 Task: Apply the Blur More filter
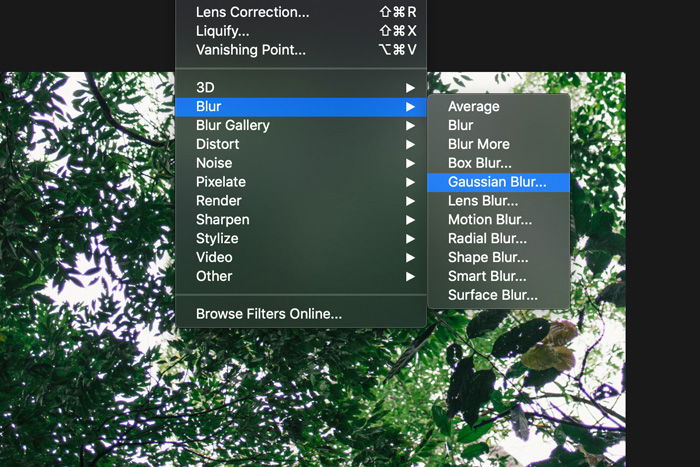pyautogui.click(x=498, y=144)
